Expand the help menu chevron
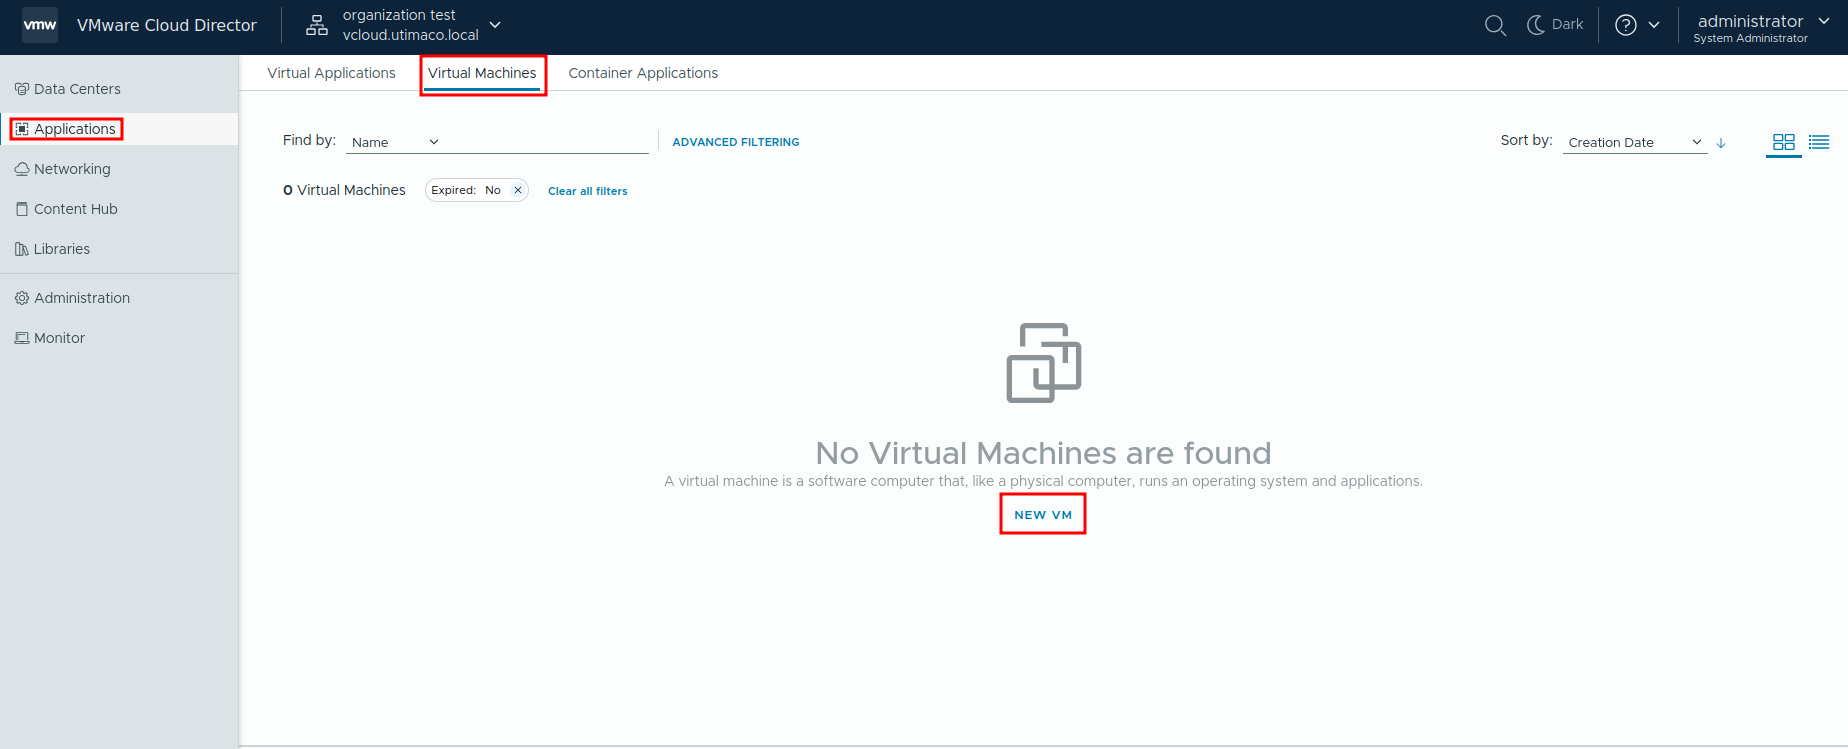 1654,25
